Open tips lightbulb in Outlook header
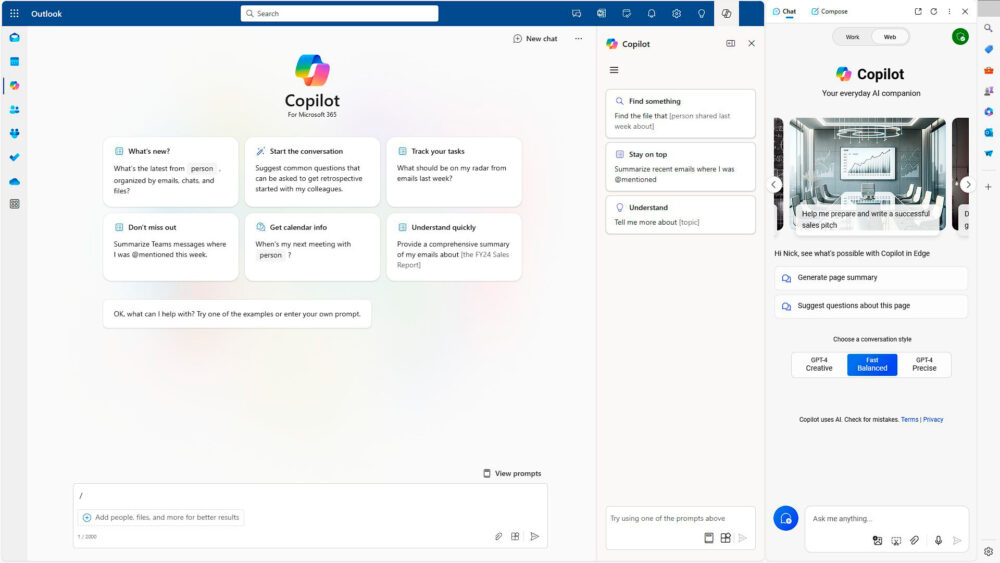The image size is (1000, 563). pos(701,13)
